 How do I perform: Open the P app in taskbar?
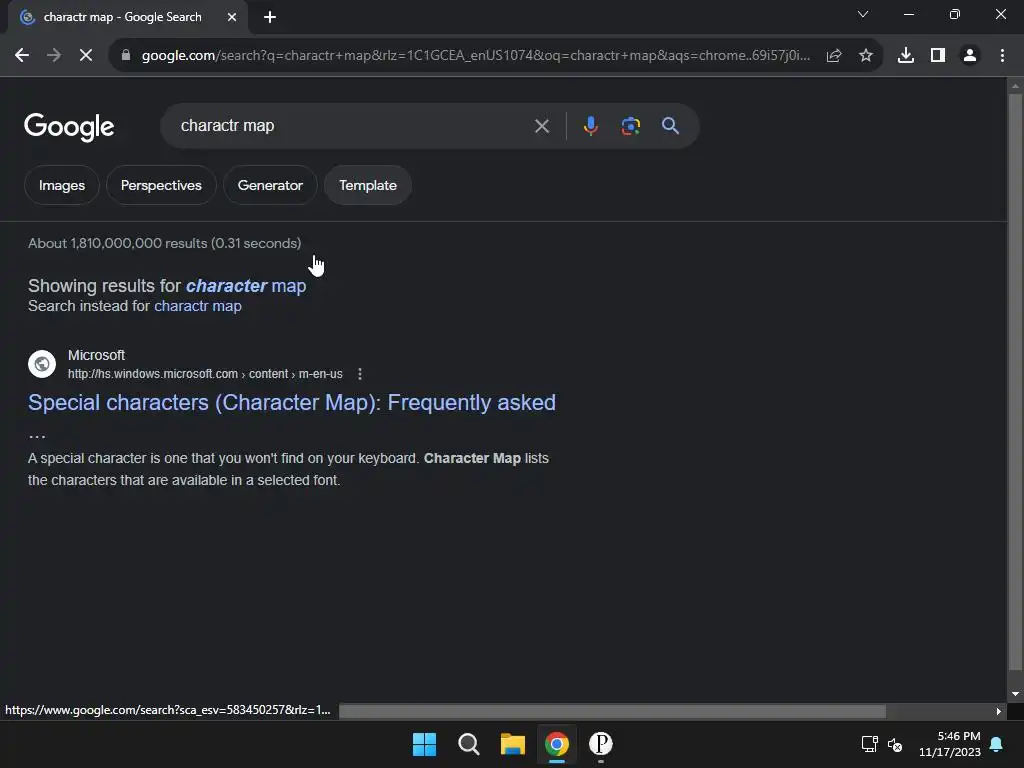pyautogui.click(x=601, y=744)
